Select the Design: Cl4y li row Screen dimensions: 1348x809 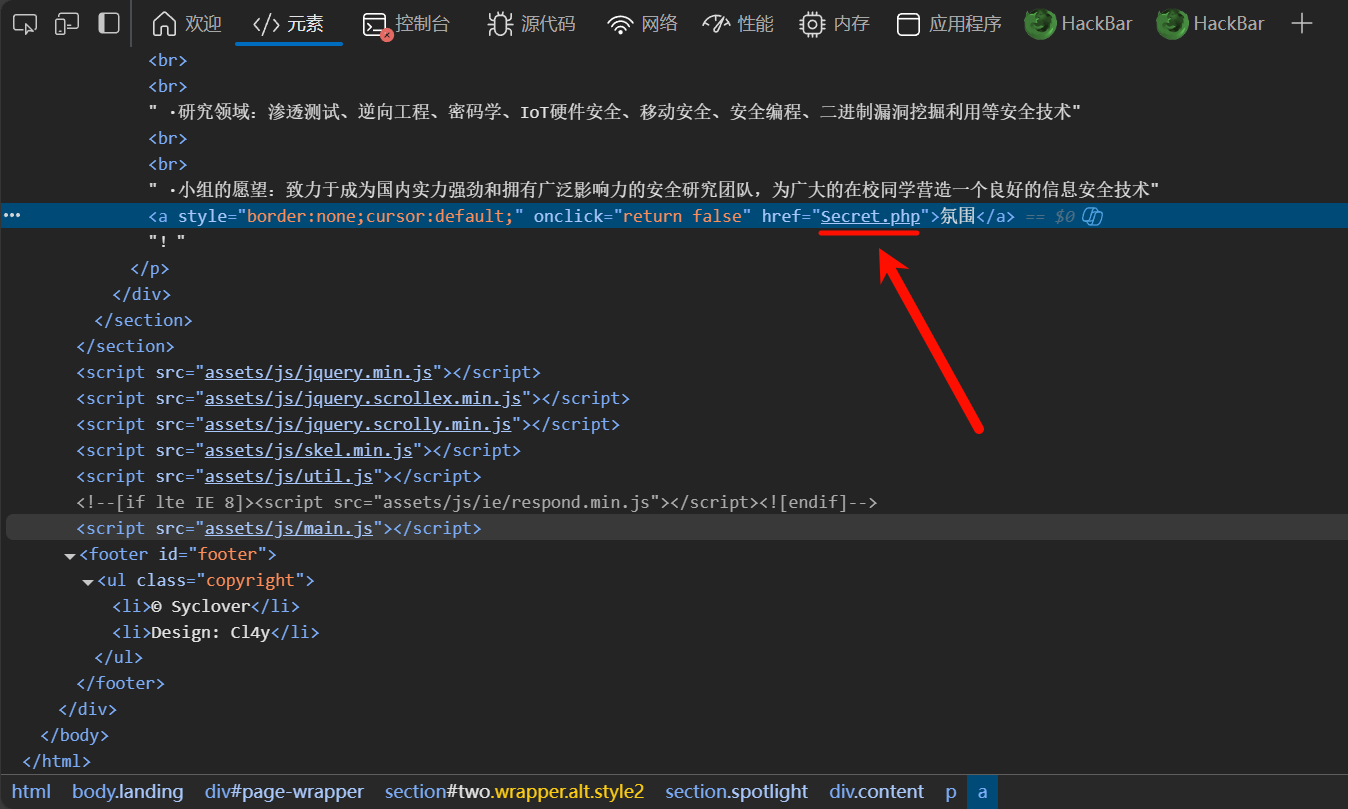click(216, 632)
